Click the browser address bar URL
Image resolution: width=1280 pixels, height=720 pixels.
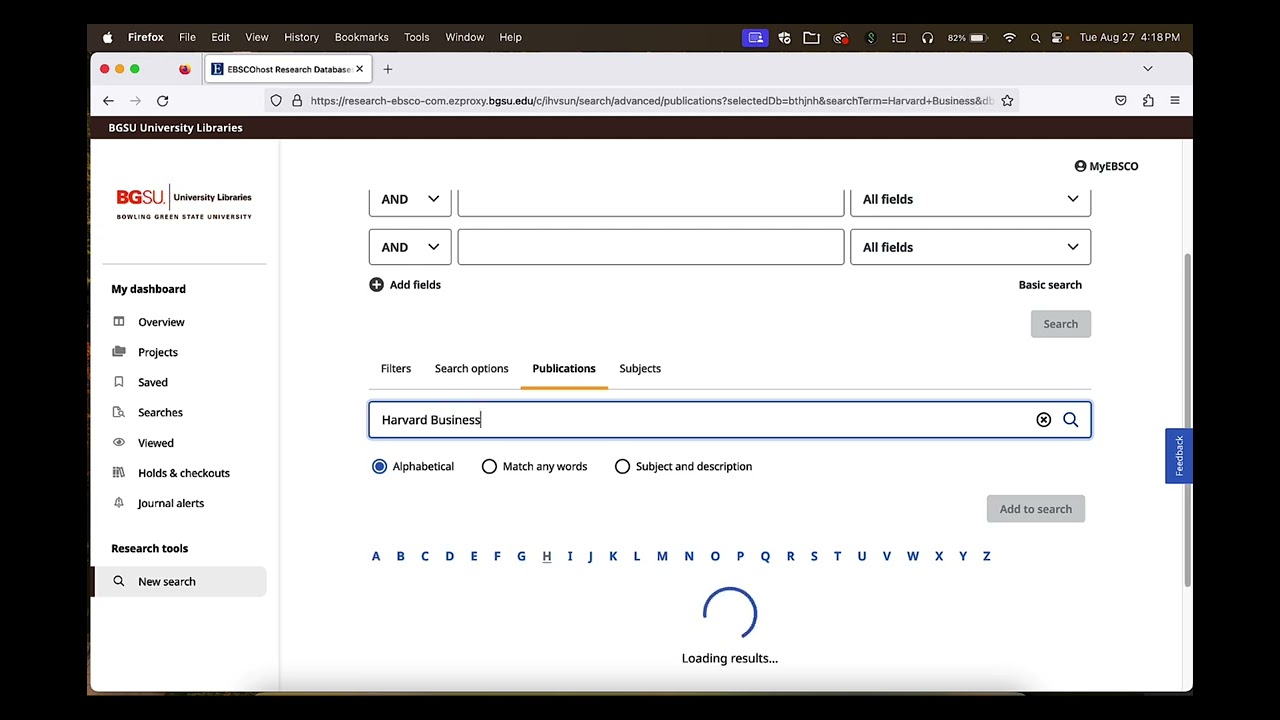pyautogui.click(x=650, y=101)
